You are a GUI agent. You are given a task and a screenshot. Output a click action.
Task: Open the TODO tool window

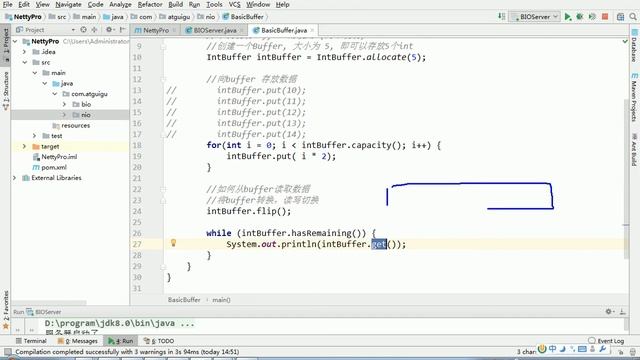(159, 341)
